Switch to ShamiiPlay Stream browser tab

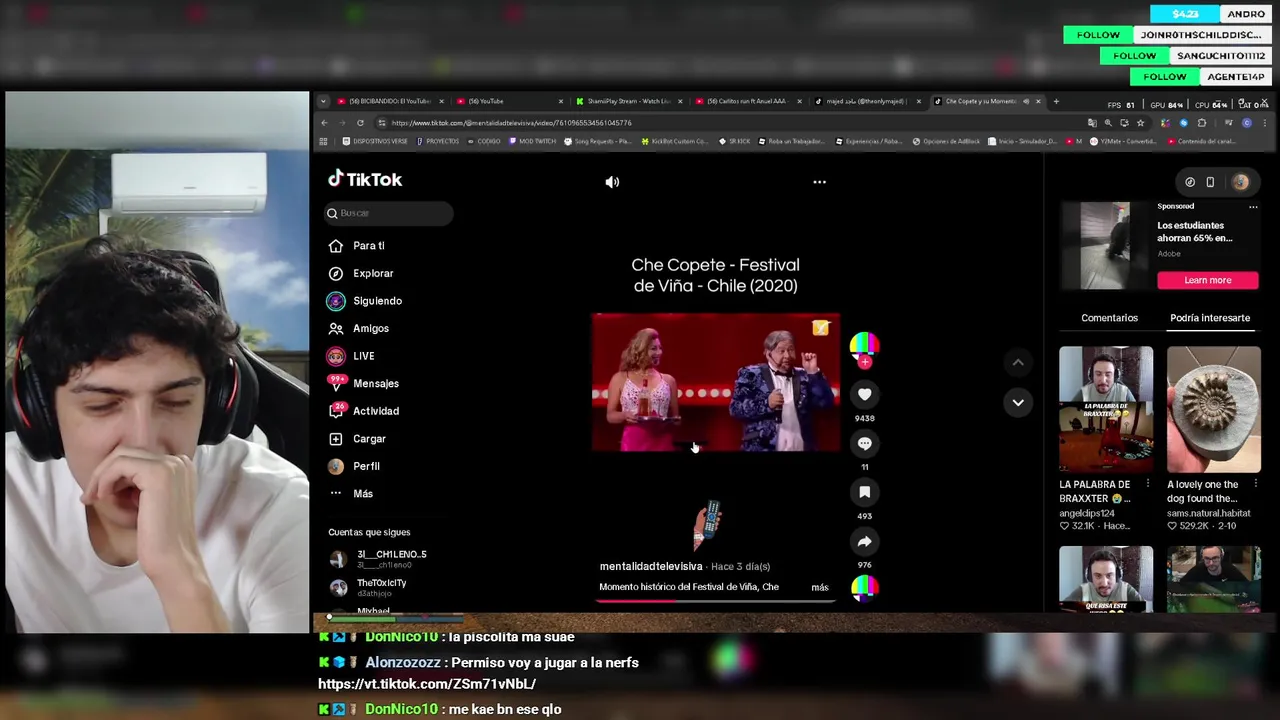point(629,101)
